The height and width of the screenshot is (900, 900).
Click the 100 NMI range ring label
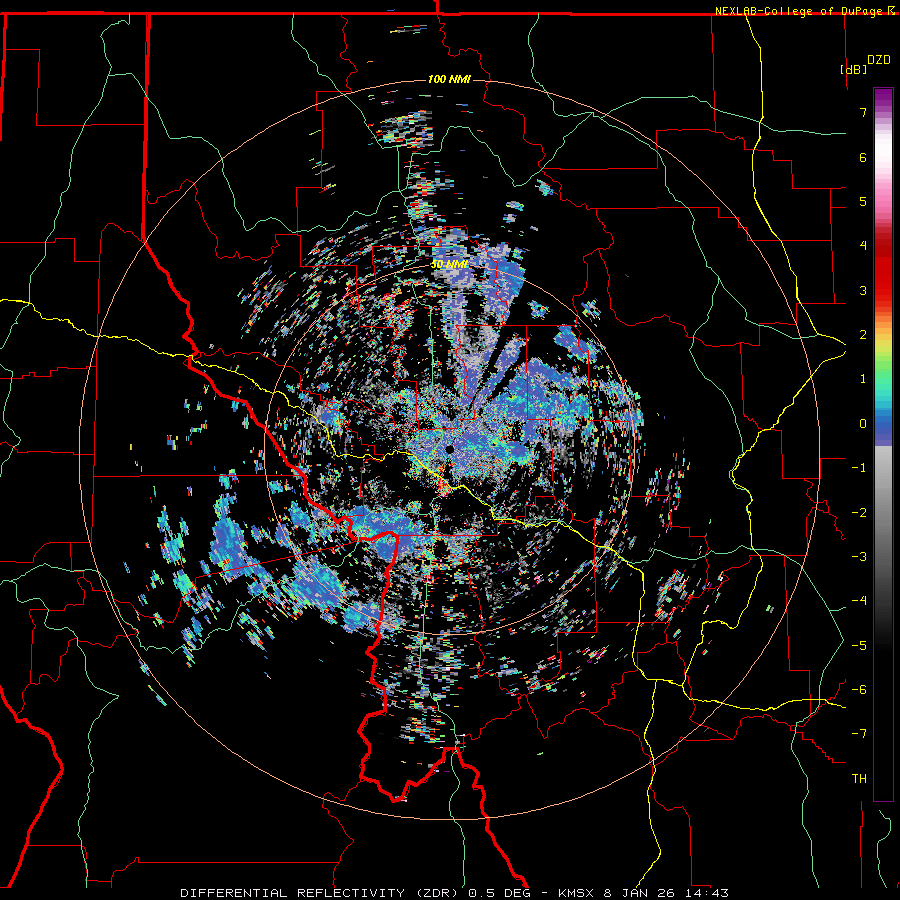449,79
